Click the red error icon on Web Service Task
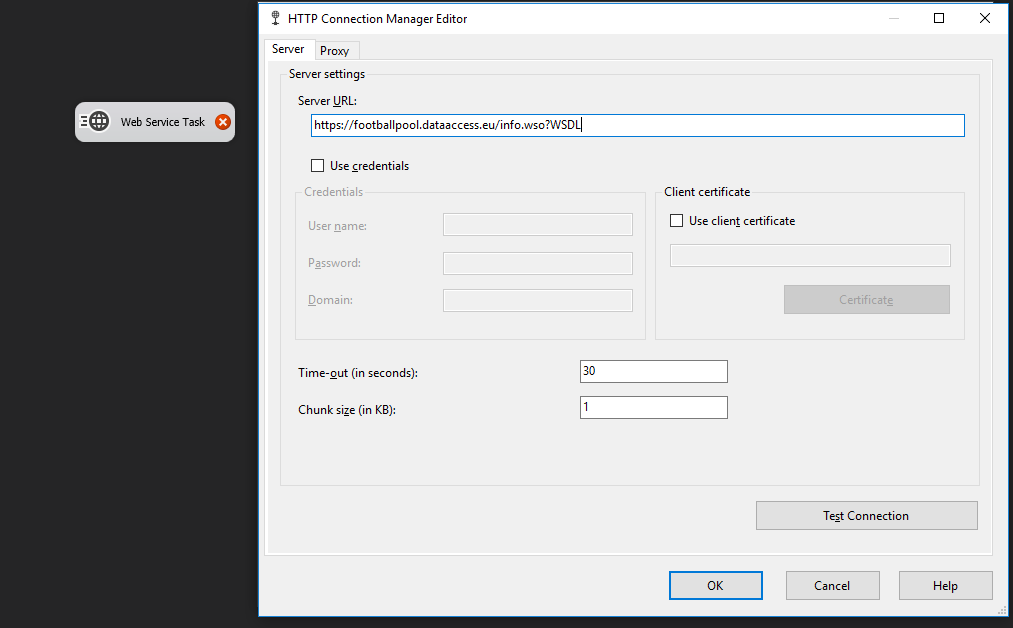The width and height of the screenshot is (1013, 628). [x=223, y=122]
